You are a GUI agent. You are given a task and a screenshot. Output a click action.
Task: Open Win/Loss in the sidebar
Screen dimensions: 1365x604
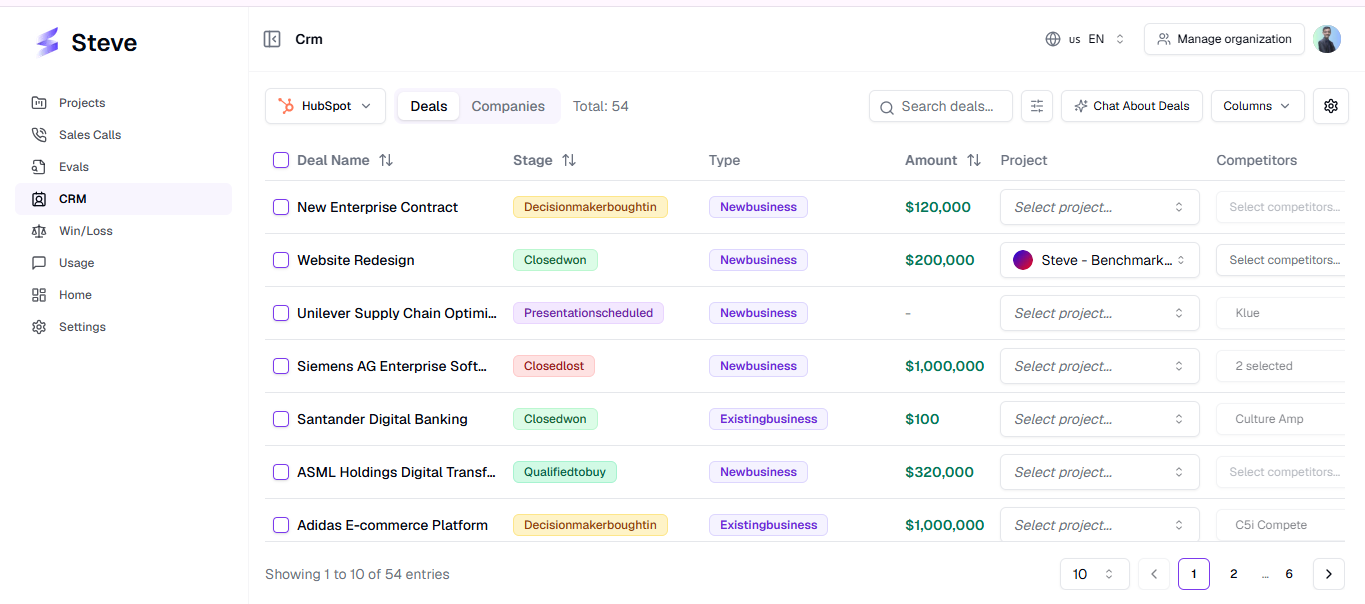pos(123,231)
